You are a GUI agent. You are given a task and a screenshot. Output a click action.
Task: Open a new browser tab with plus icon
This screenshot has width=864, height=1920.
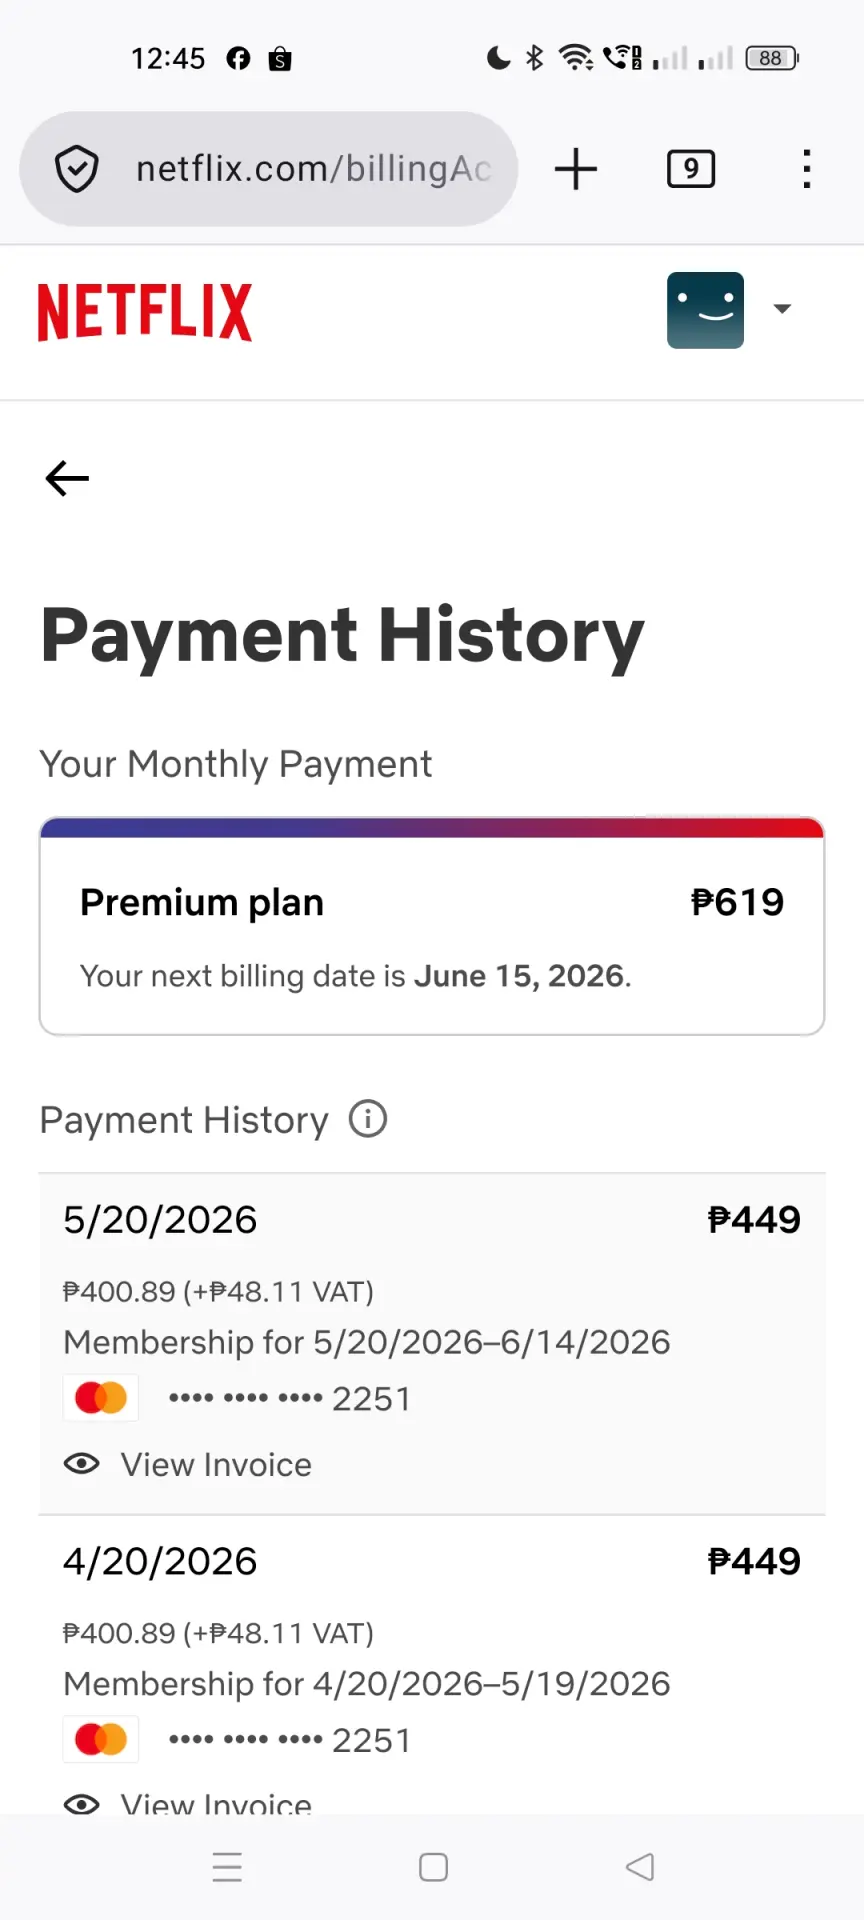pyautogui.click(x=576, y=168)
